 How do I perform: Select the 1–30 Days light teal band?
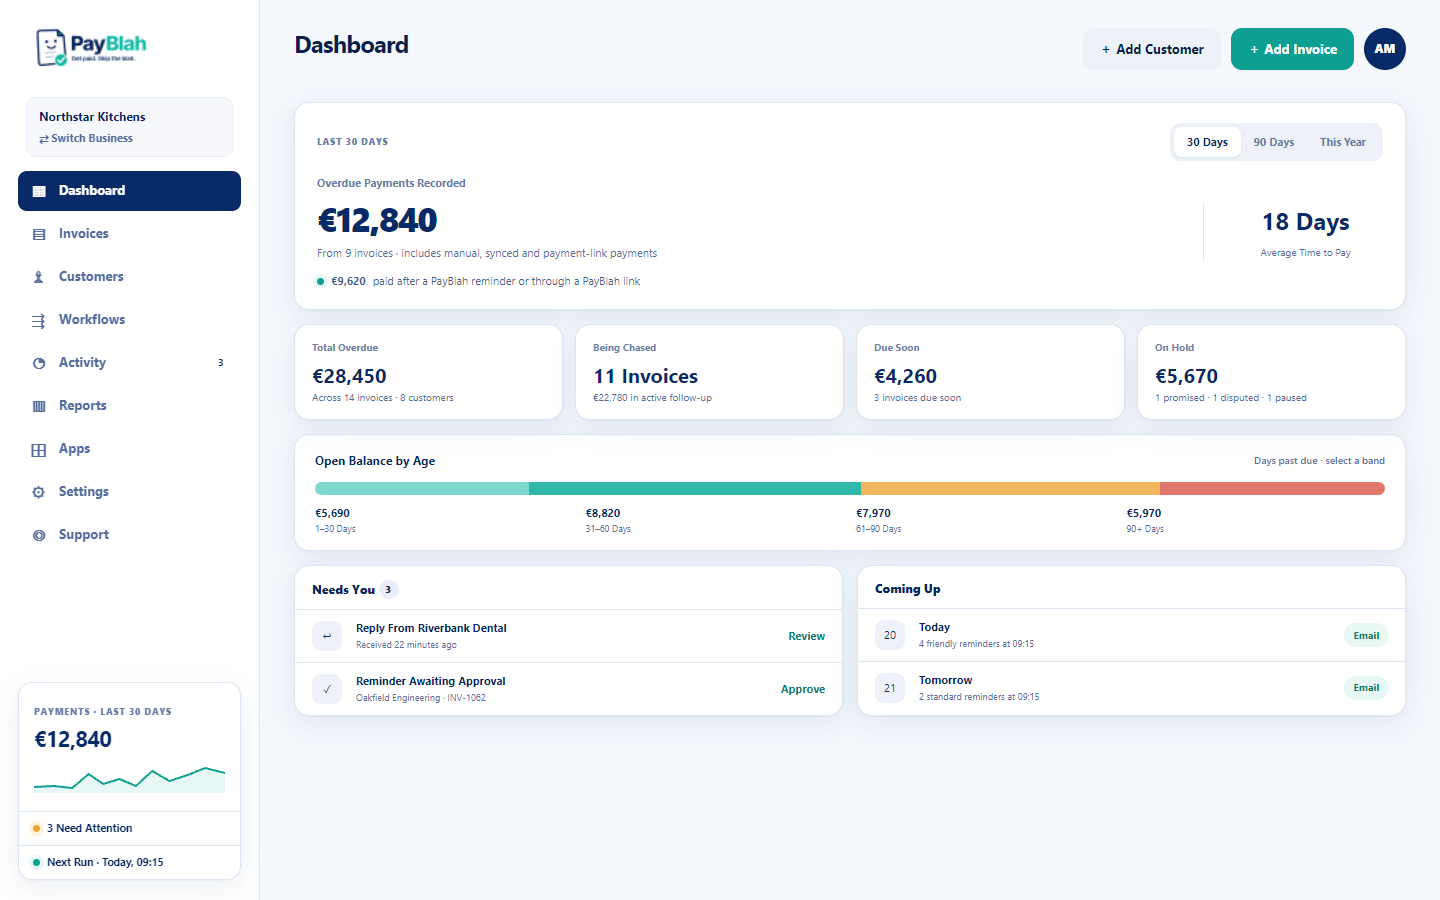pyautogui.click(x=422, y=489)
